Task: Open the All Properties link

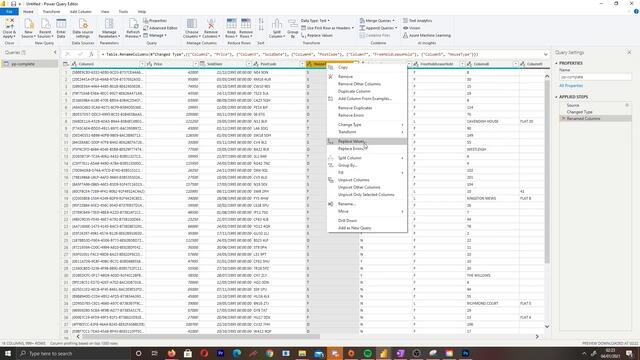Action: (571, 86)
